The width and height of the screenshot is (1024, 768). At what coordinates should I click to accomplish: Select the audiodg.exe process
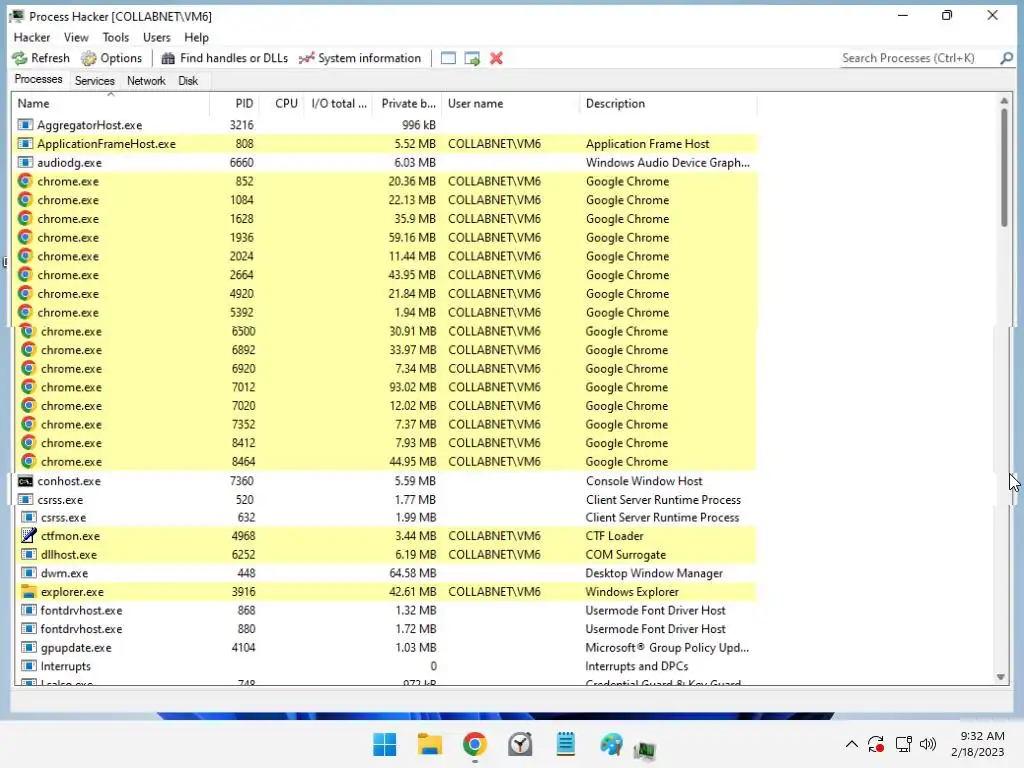(385, 163)
